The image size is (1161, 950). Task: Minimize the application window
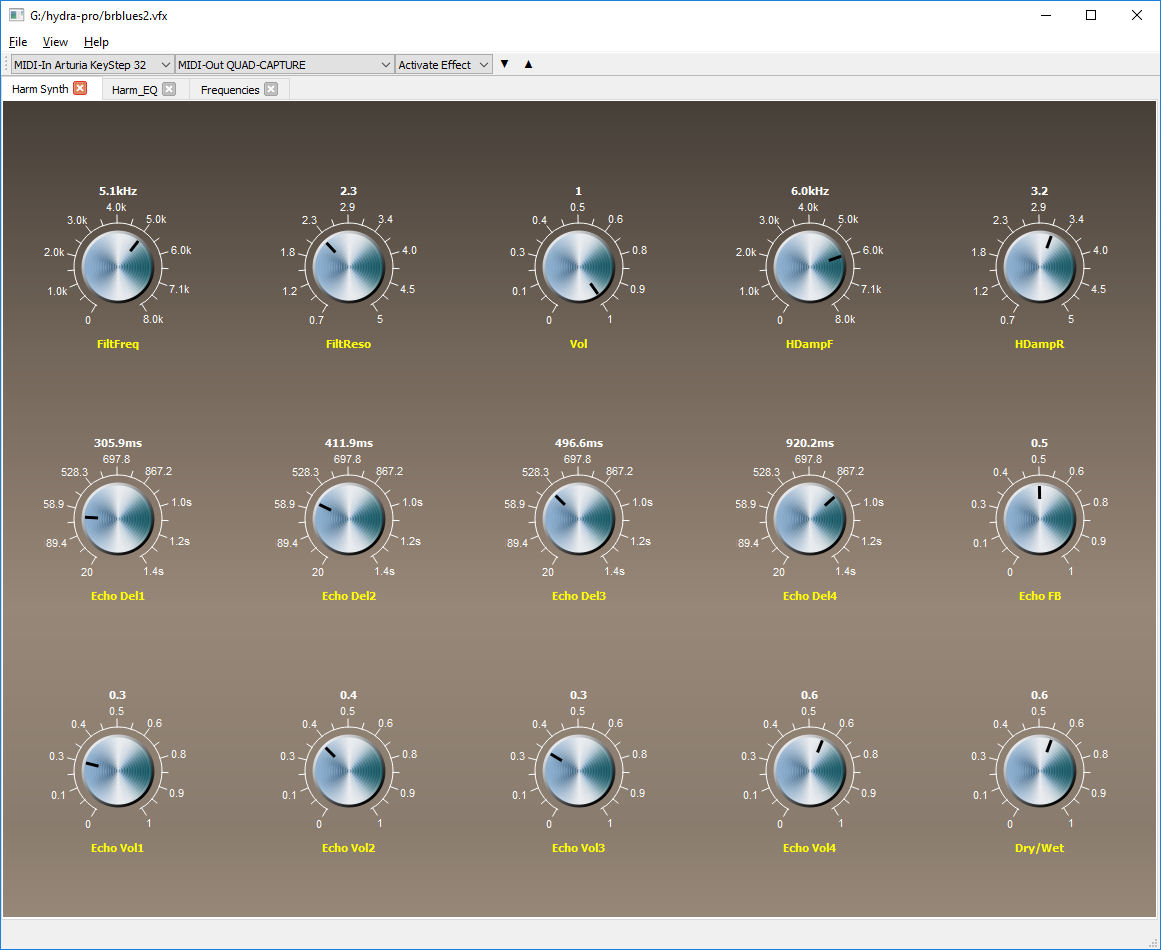[1045, 15]
